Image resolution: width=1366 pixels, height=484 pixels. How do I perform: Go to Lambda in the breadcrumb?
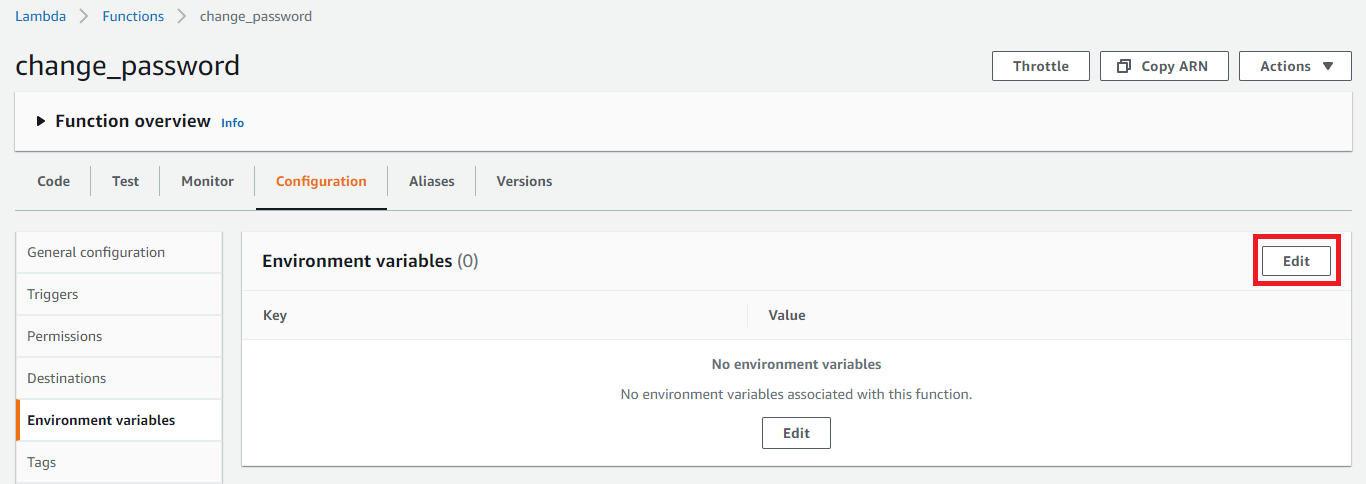click(38, 16)
